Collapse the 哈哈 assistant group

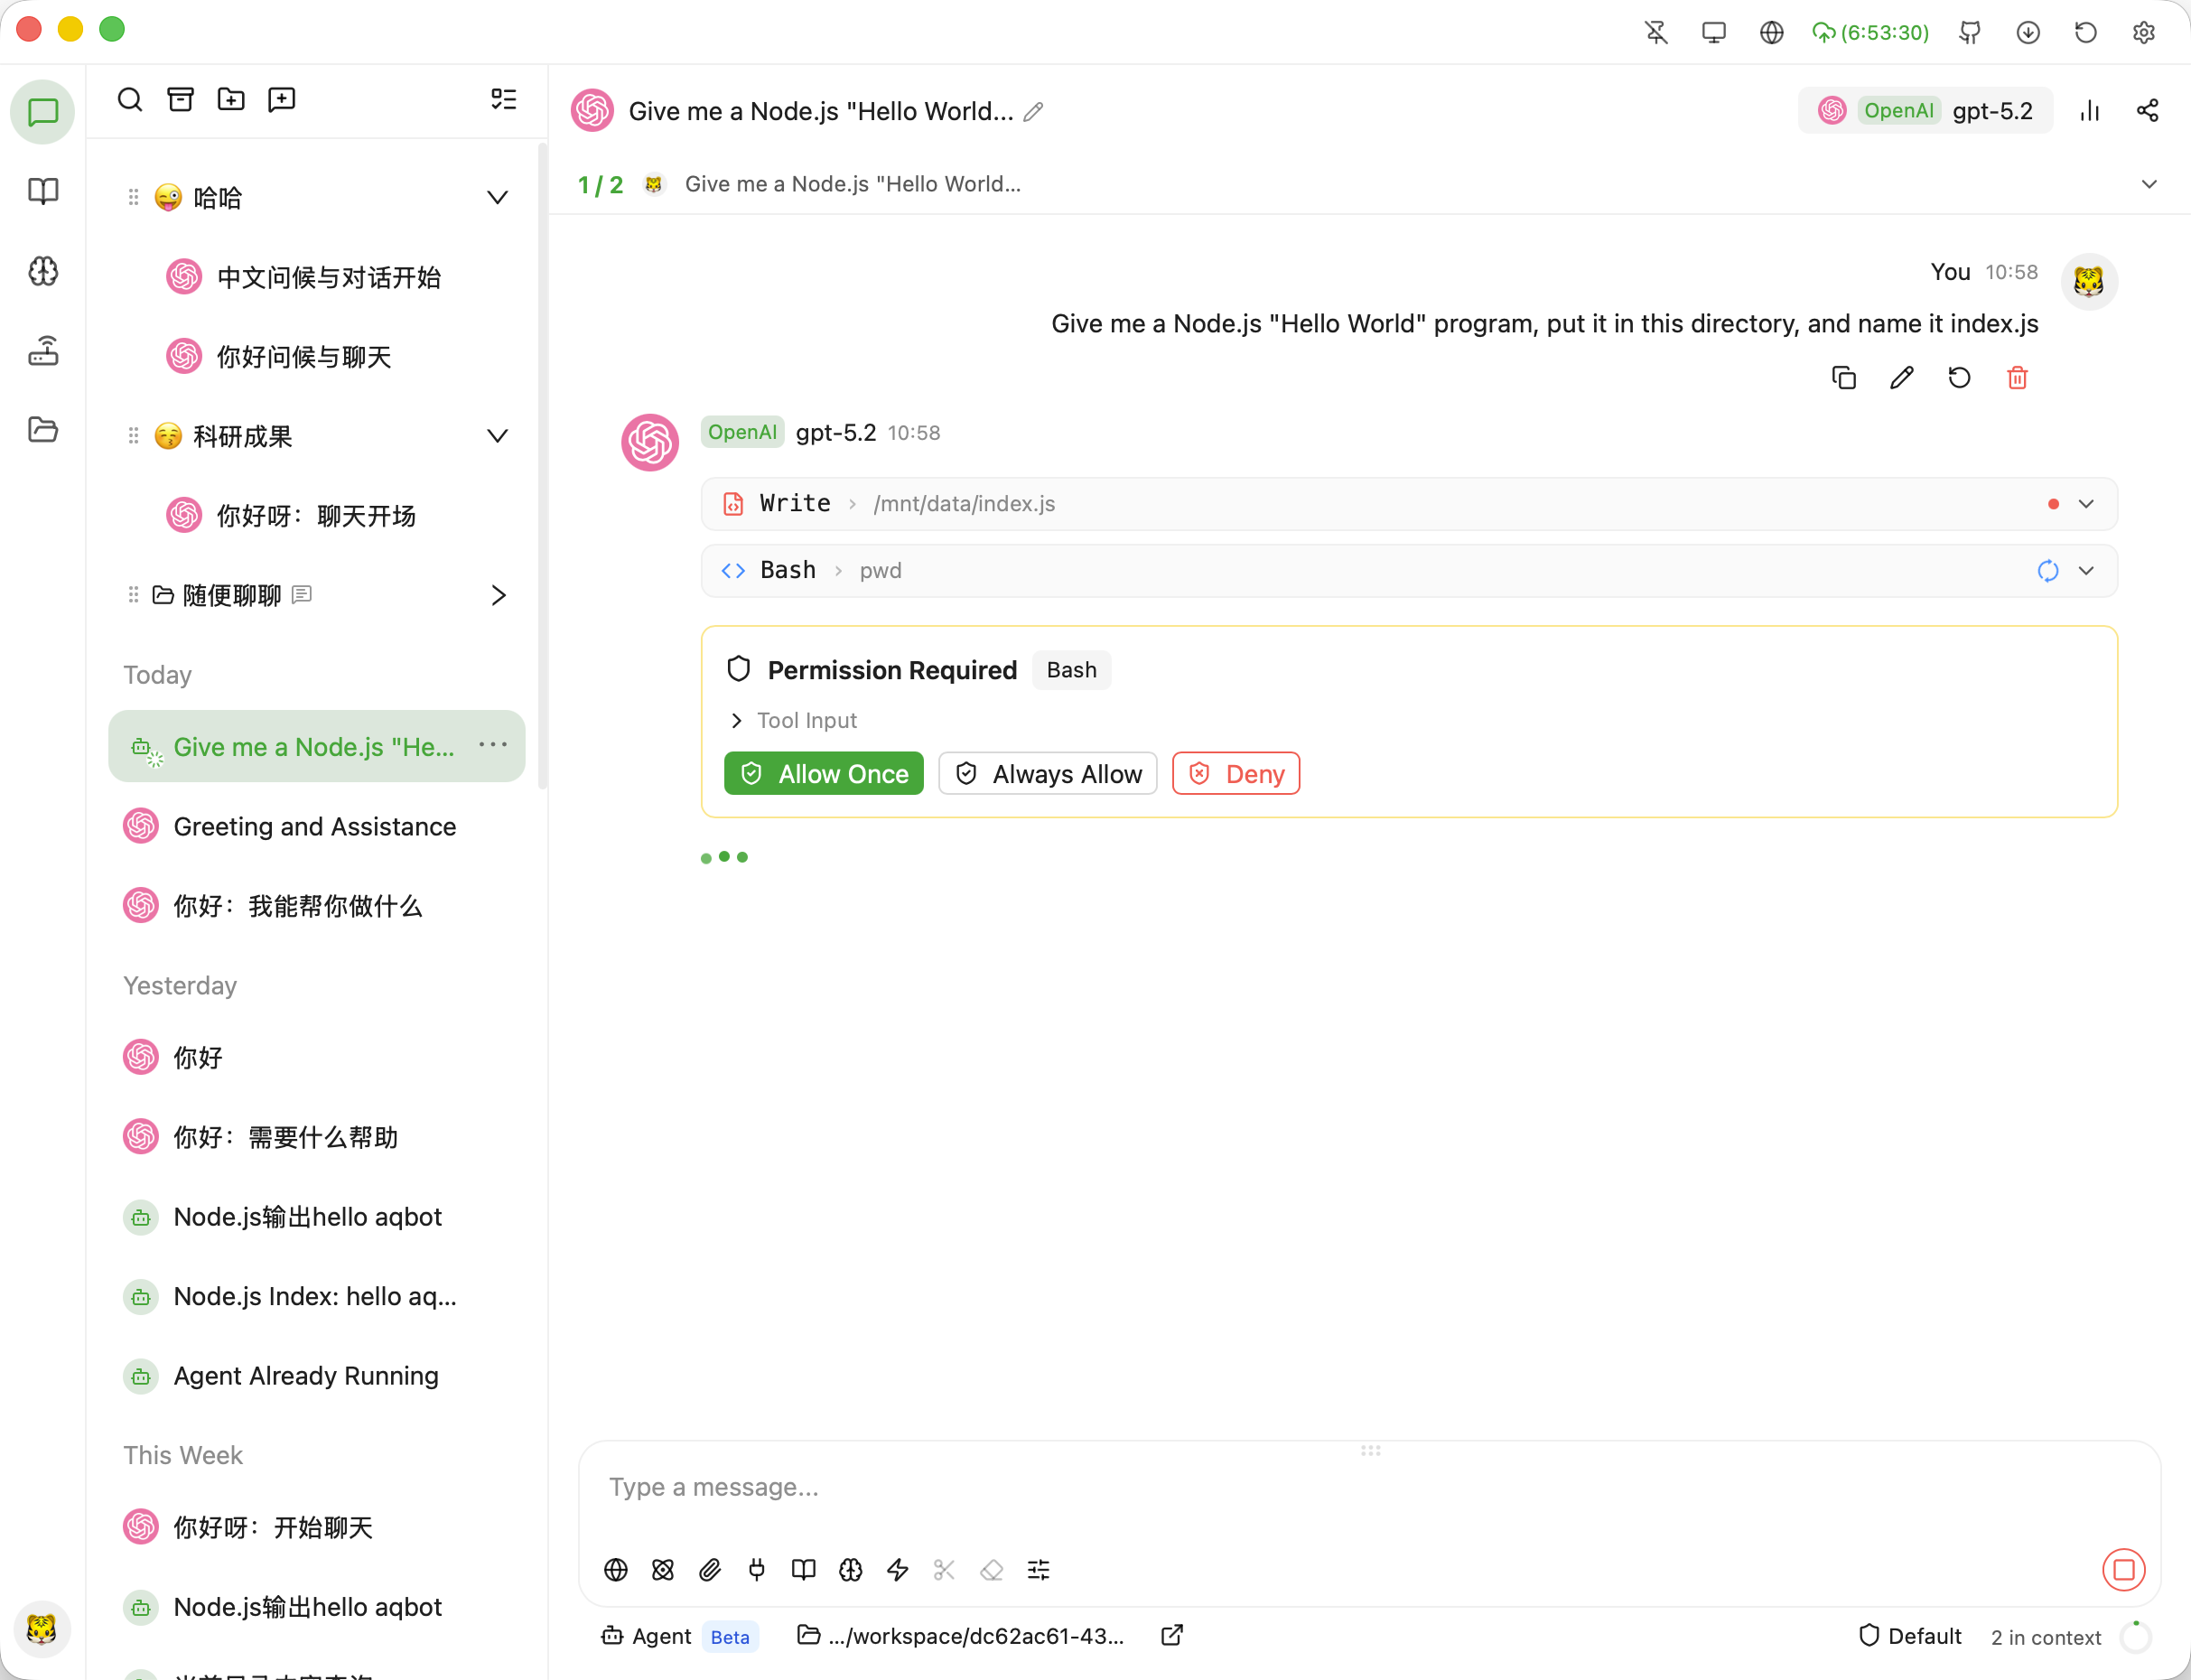[x=497, y=197]
